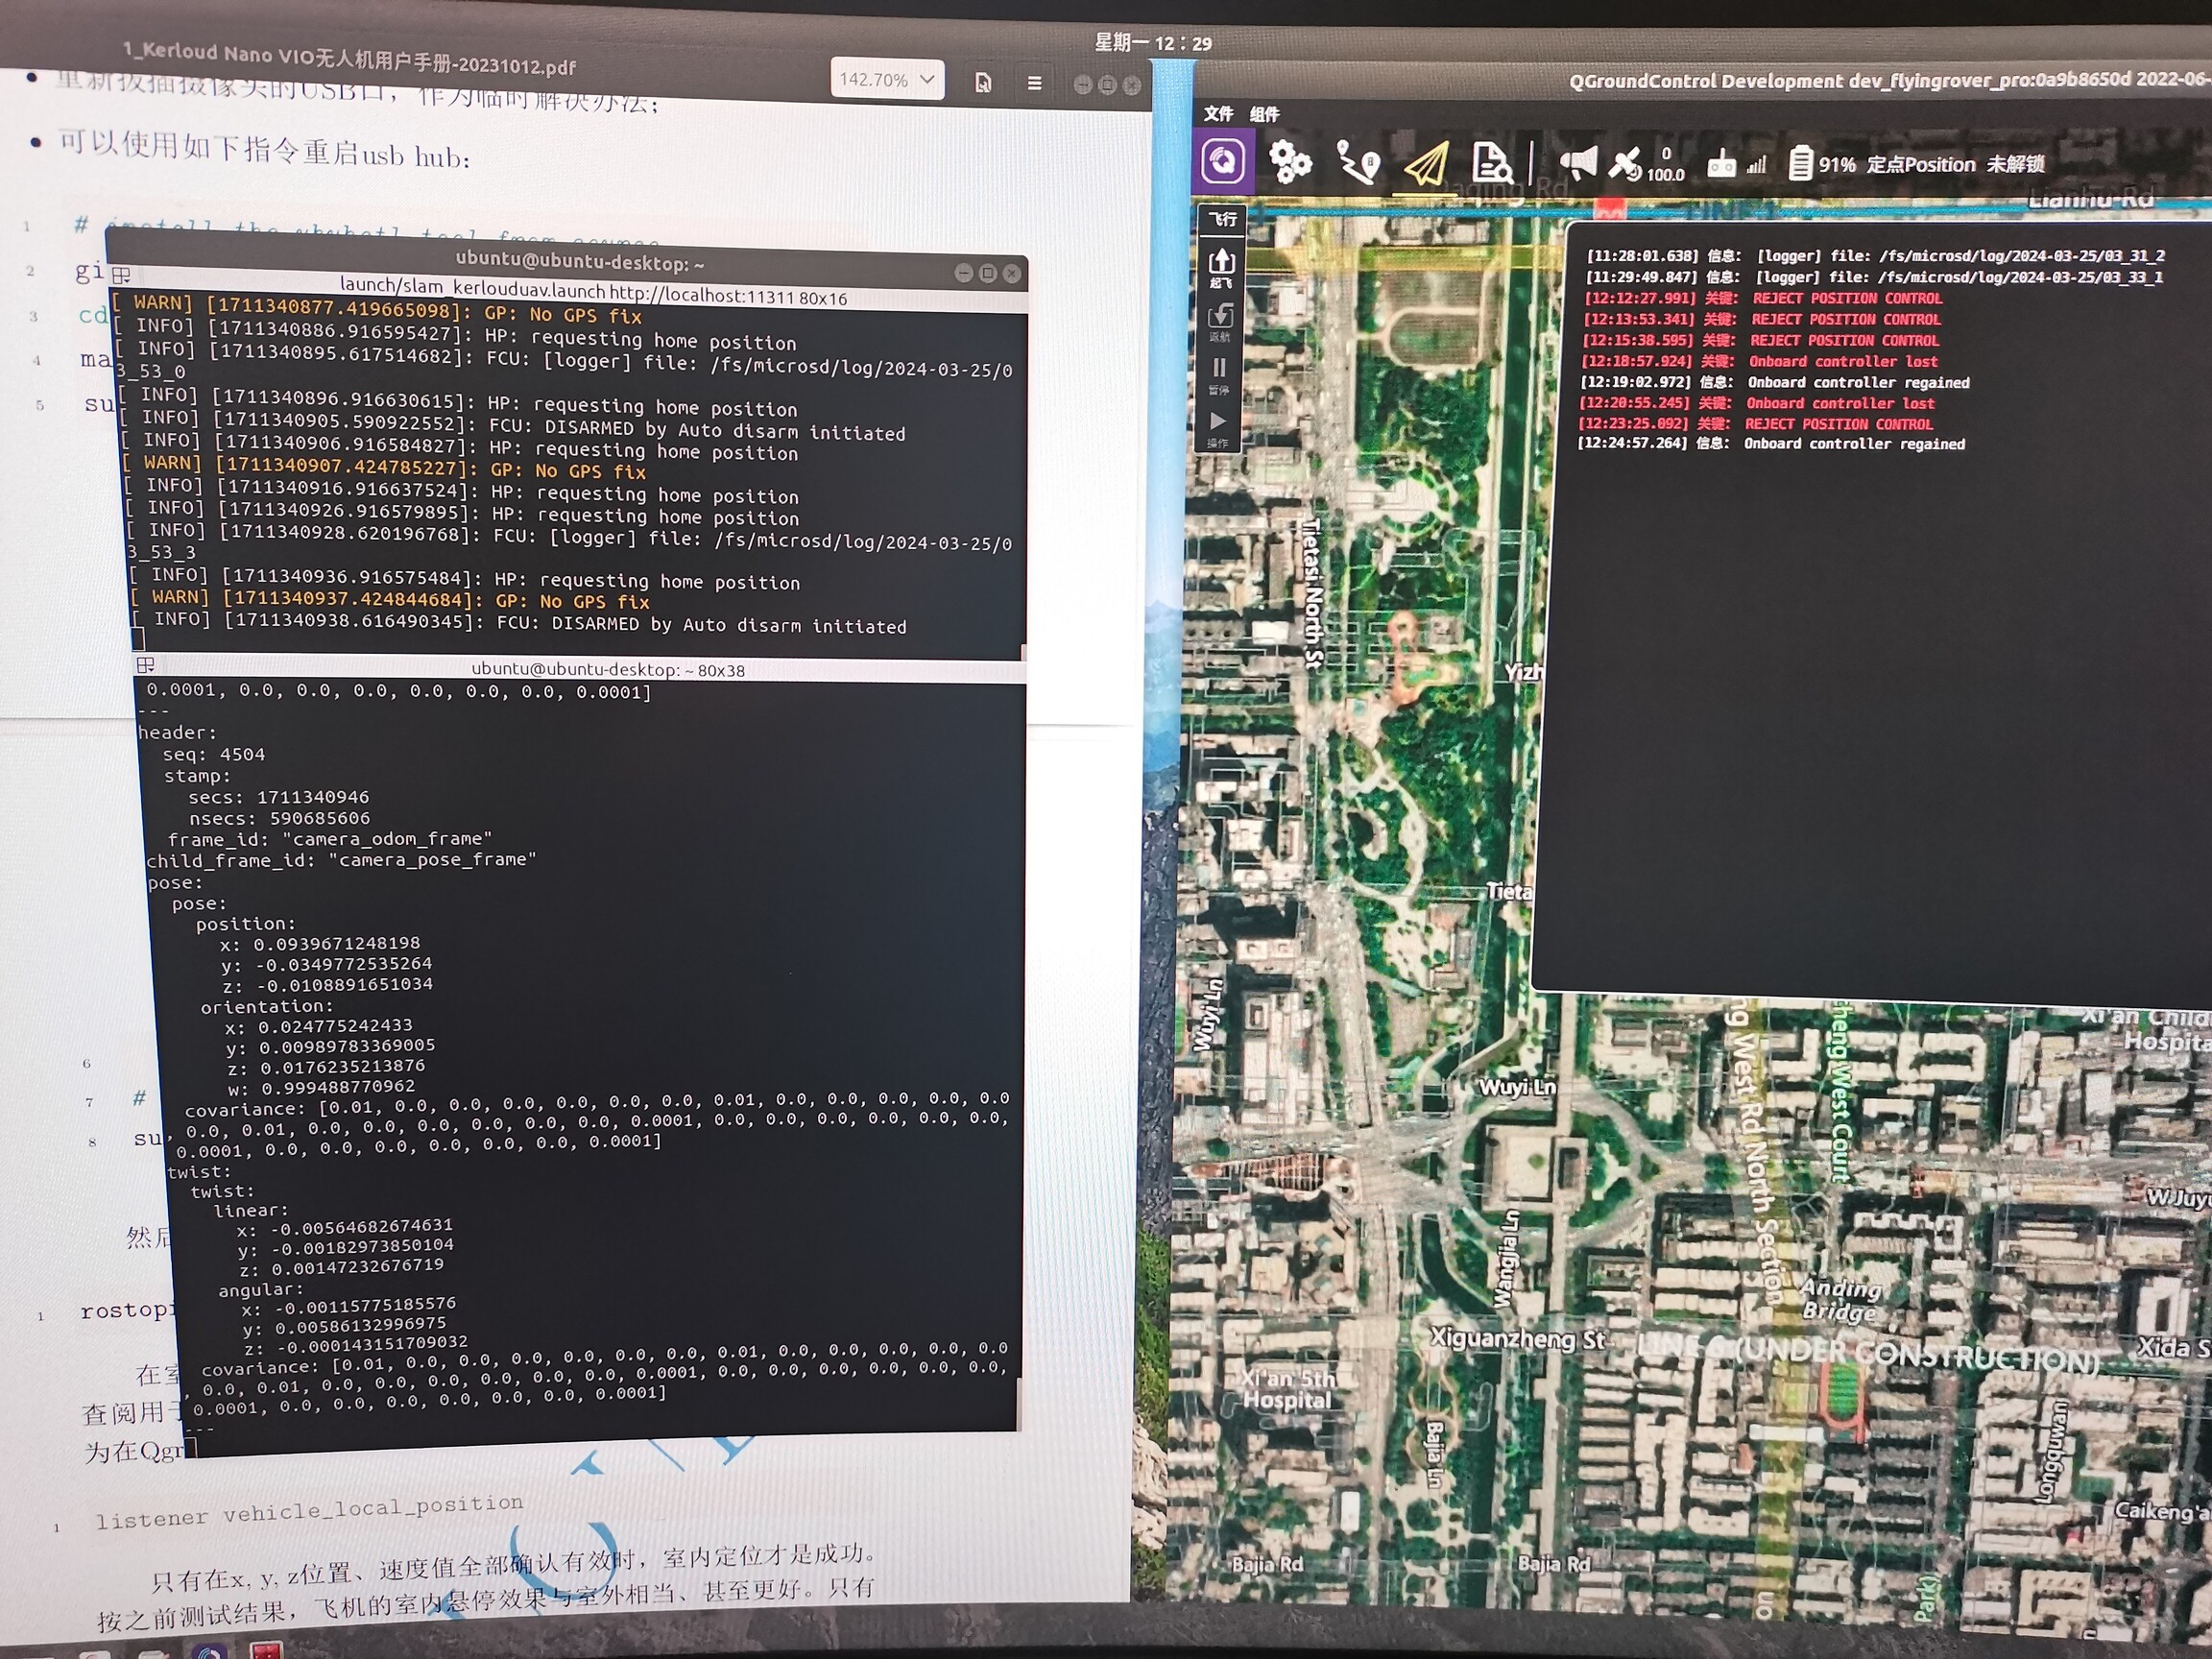This screenshot has width=2212, height=1659.
Task: Open the 组件 menu in QGroundControl
Action: 1265,114
